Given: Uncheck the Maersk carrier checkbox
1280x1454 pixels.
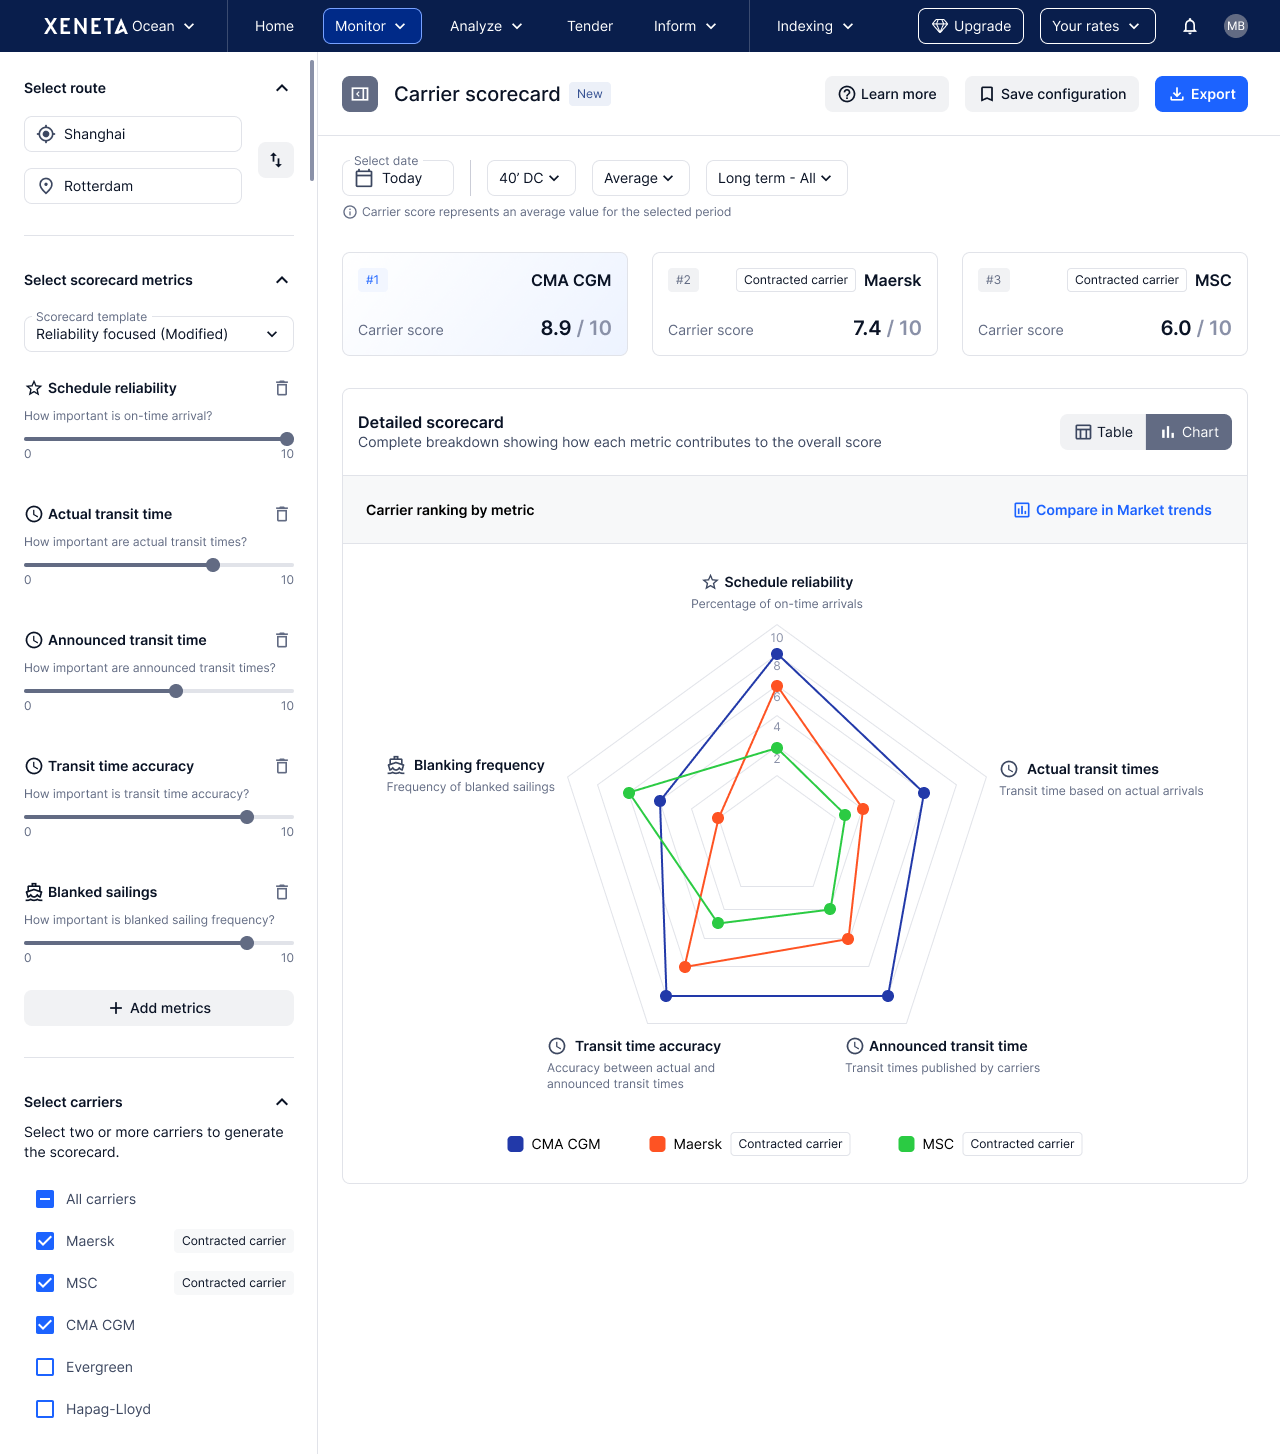Looking at the screenshot, I should coord(45,1241).
